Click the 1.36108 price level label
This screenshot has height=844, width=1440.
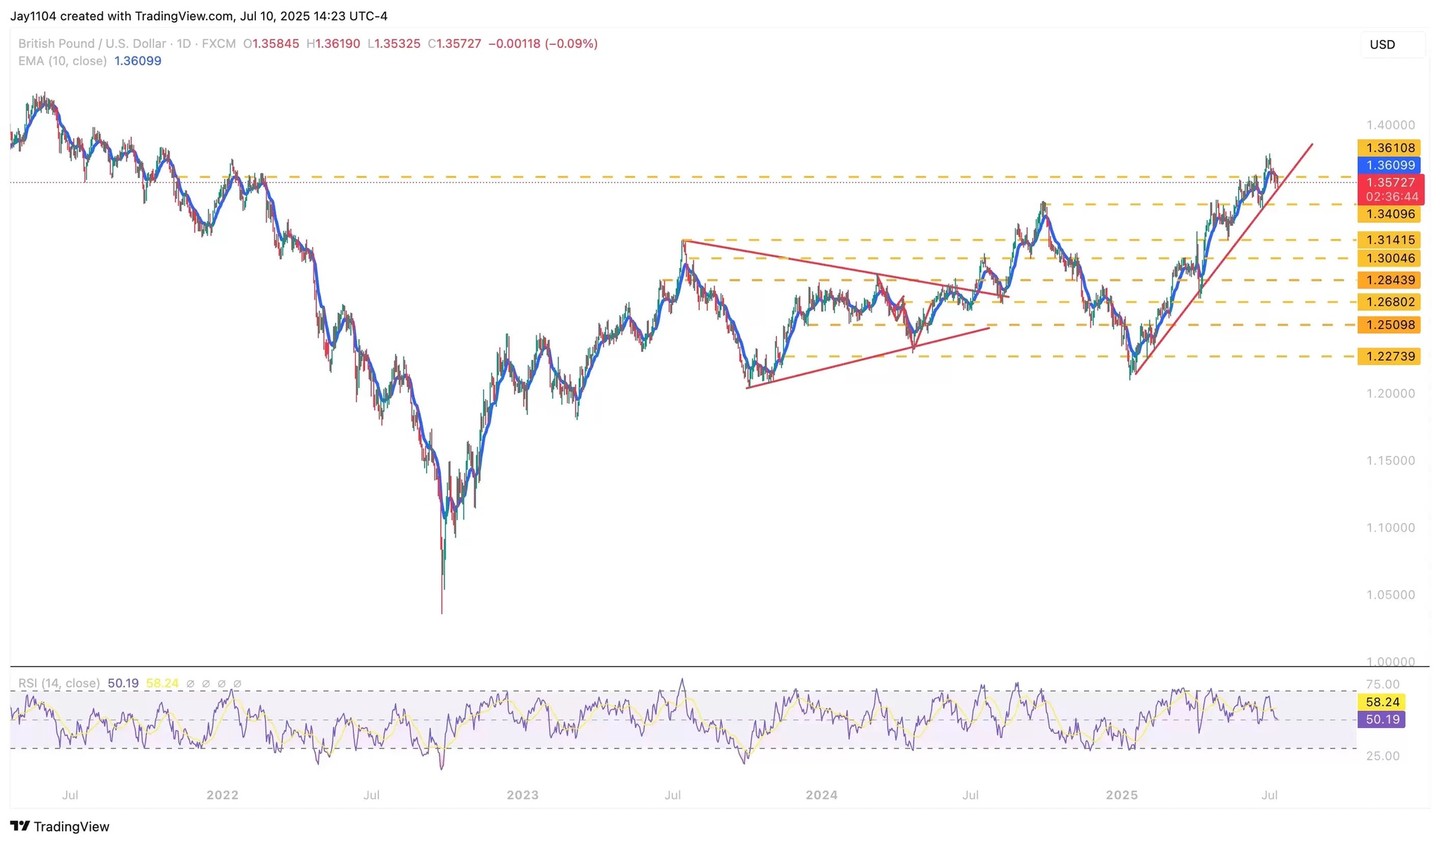click(1390, 148)
